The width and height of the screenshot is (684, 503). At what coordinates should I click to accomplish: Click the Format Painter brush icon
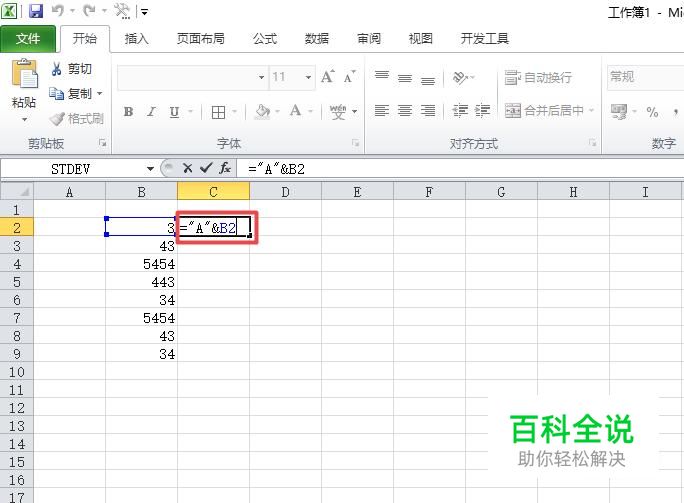(x=57, y=118)
